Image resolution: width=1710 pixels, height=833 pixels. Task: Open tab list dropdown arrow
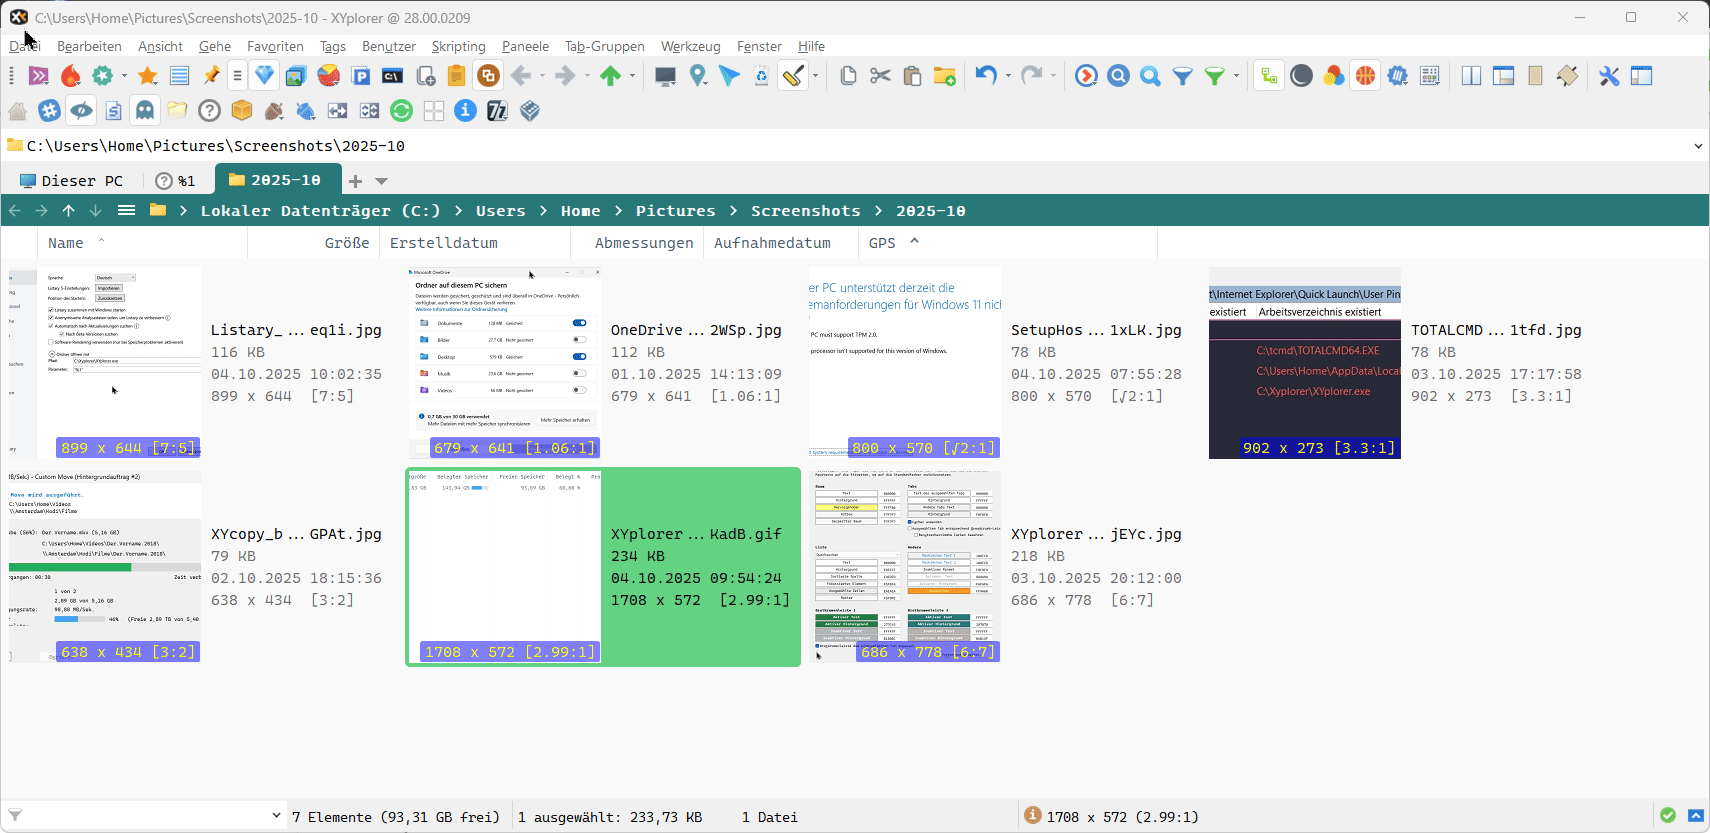point(381,181)
